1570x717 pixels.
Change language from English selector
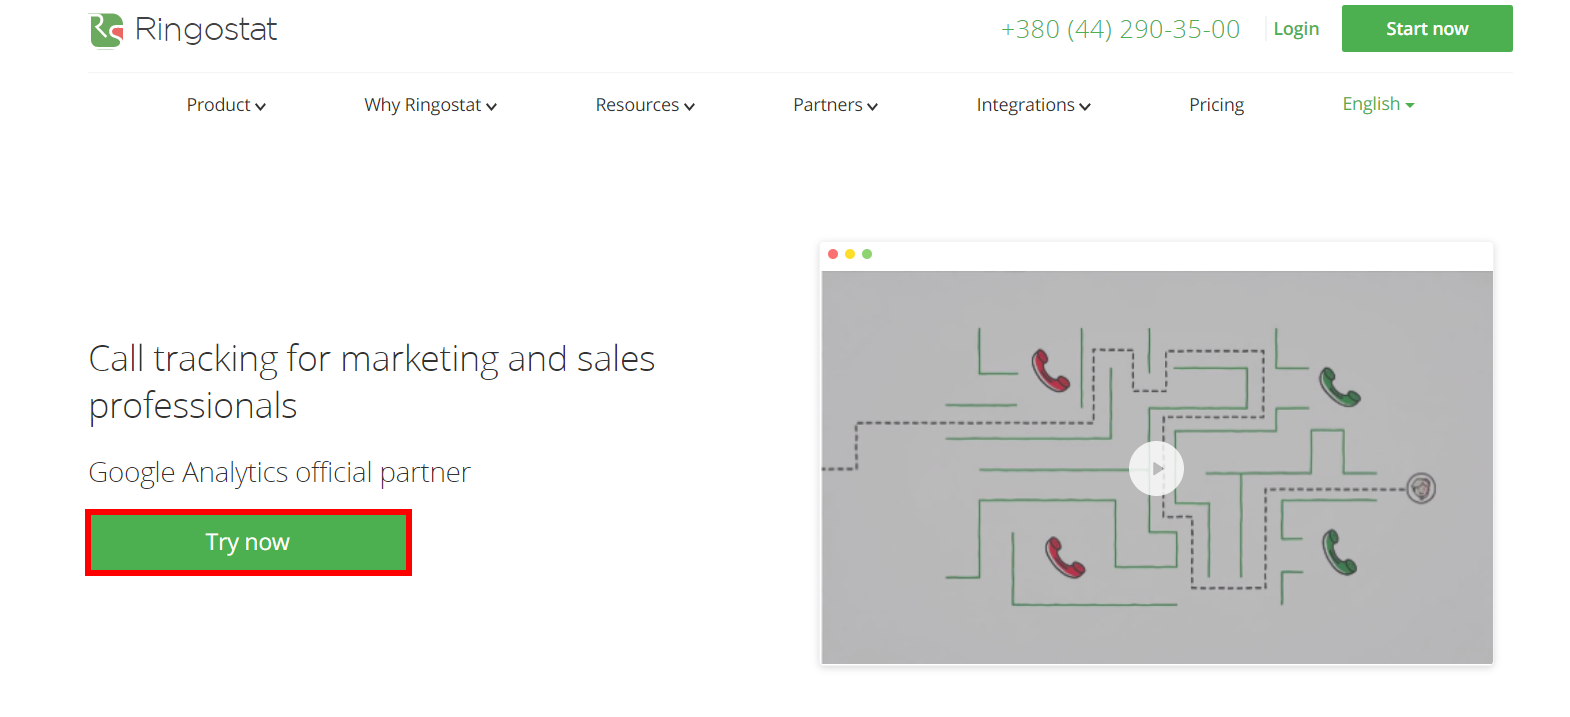click(x=1378, y=104)
